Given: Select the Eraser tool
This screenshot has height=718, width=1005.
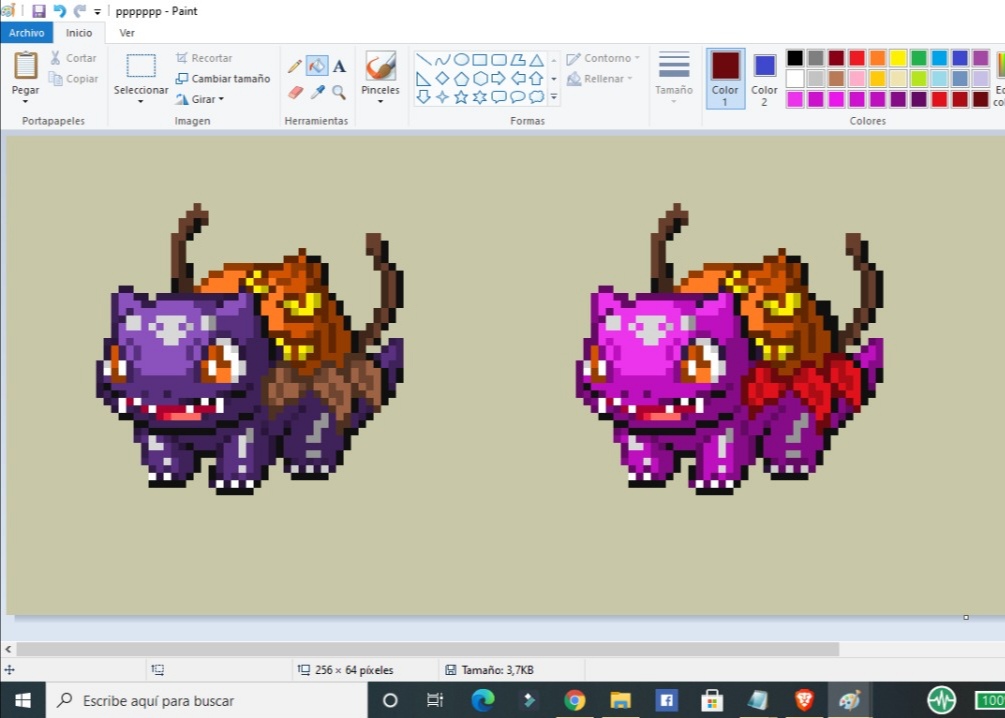Looking at the screenshot, I should 295,92.
